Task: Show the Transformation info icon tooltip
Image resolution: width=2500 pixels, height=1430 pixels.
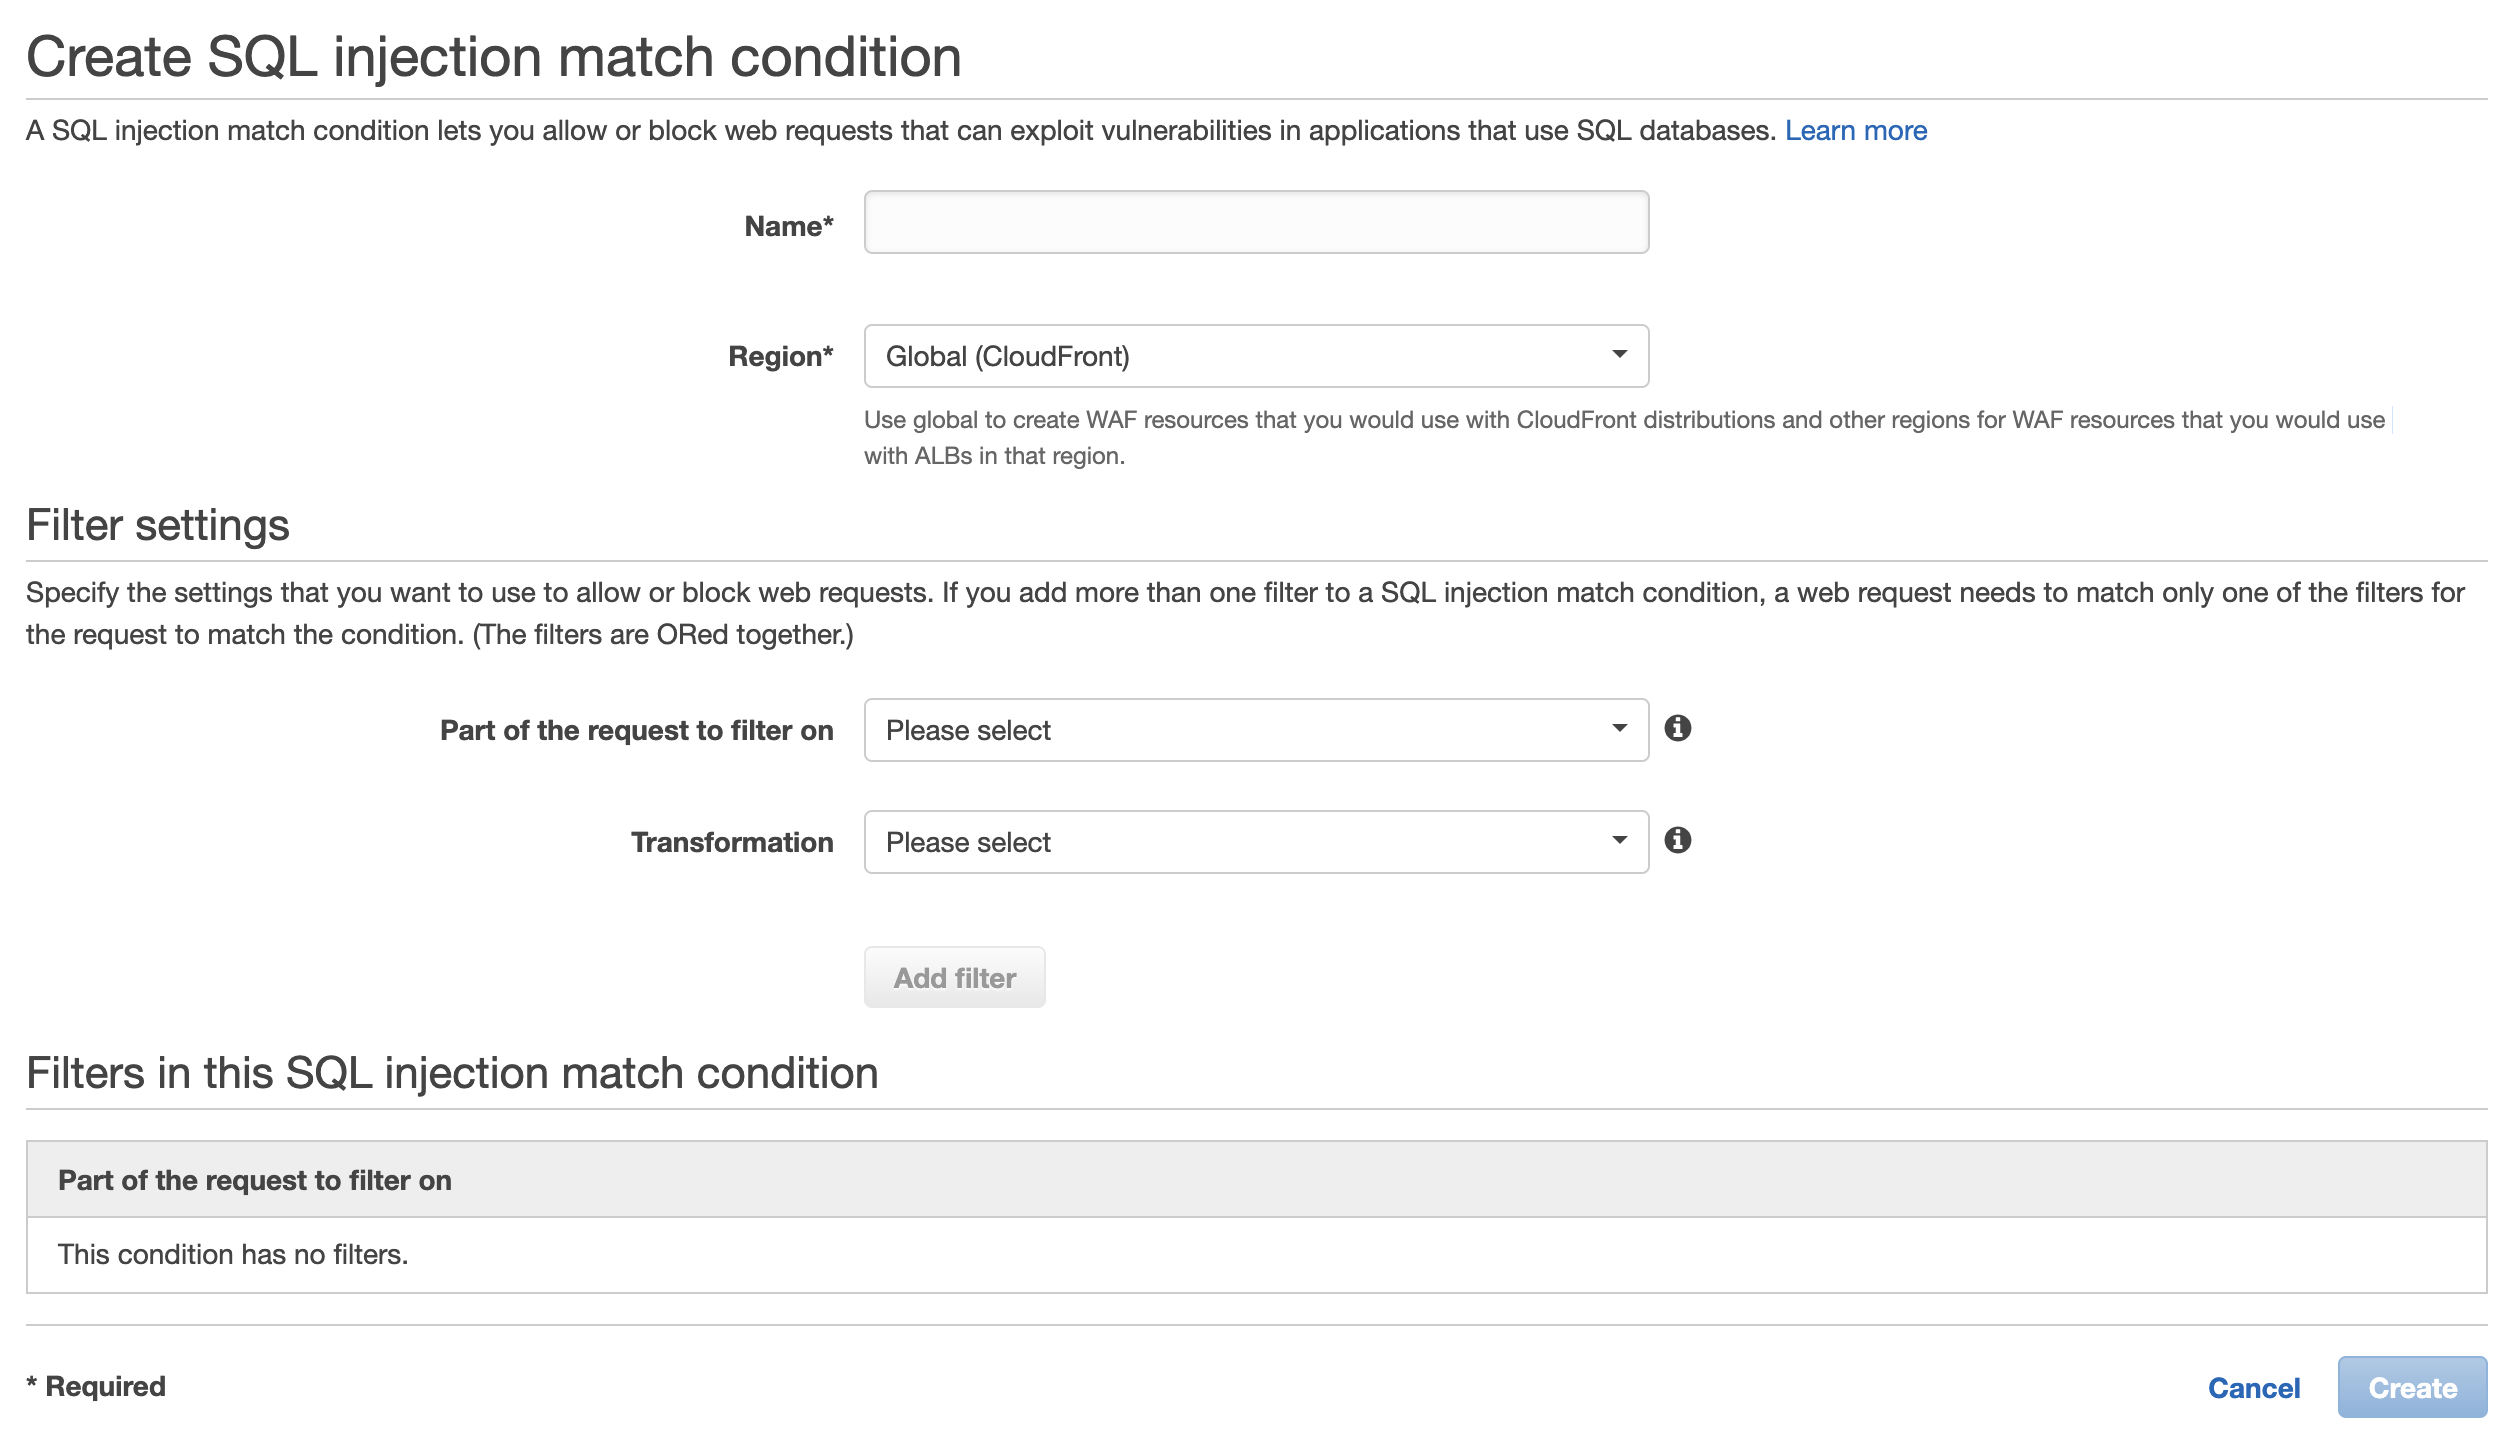Action: 1677,840
